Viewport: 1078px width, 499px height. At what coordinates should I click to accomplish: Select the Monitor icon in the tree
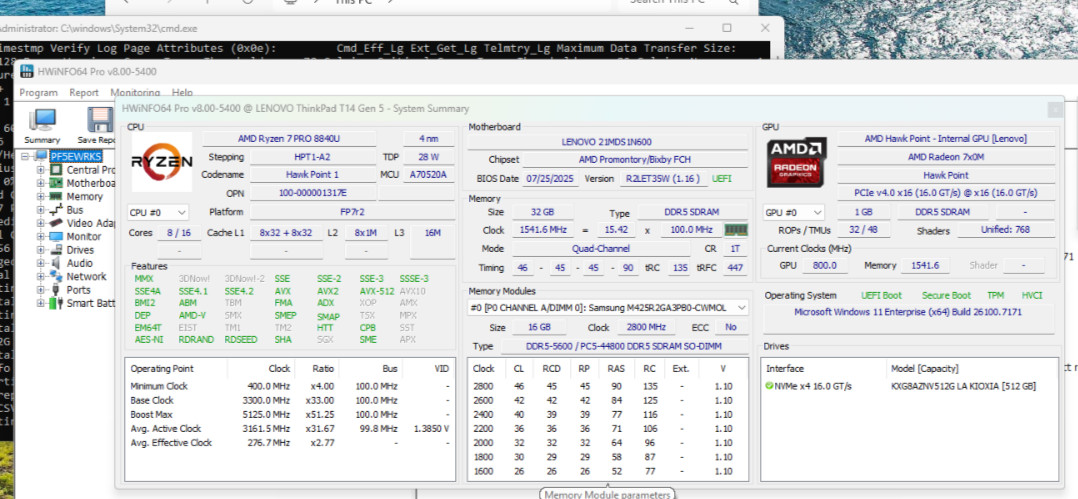pos(57,236)
